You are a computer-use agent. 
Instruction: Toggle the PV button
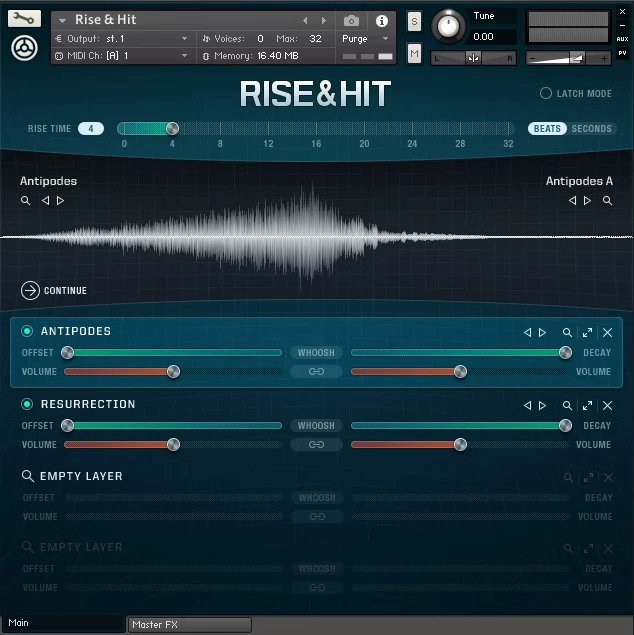[x=622, y=53]
